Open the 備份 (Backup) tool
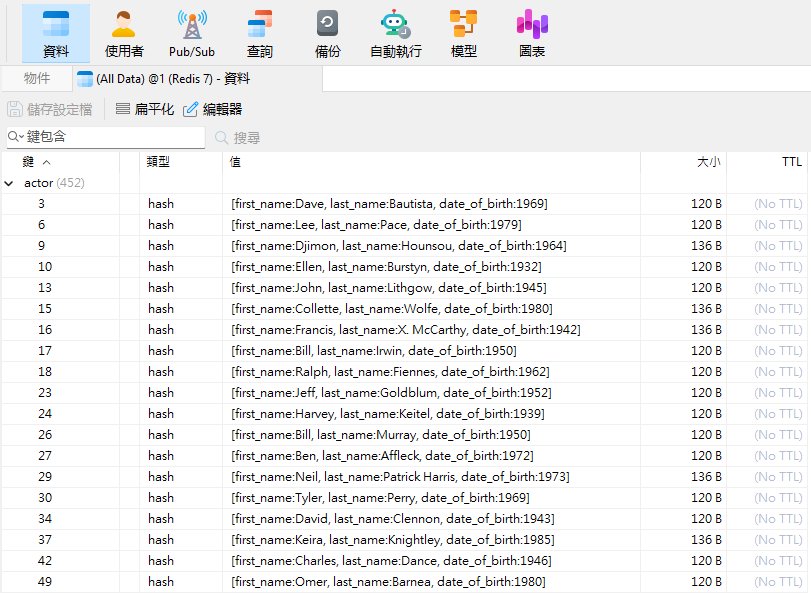This screenshot has height=593, width=811. pos(327,33)
